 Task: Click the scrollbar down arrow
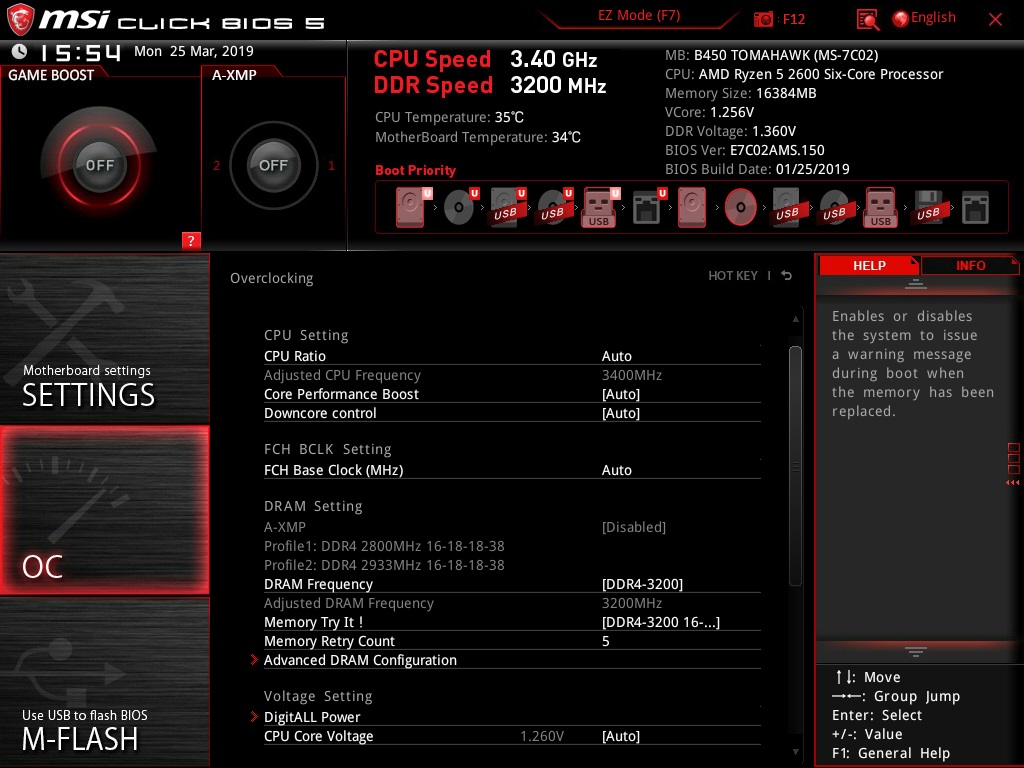pyautogui.click(x=795, y=752)
